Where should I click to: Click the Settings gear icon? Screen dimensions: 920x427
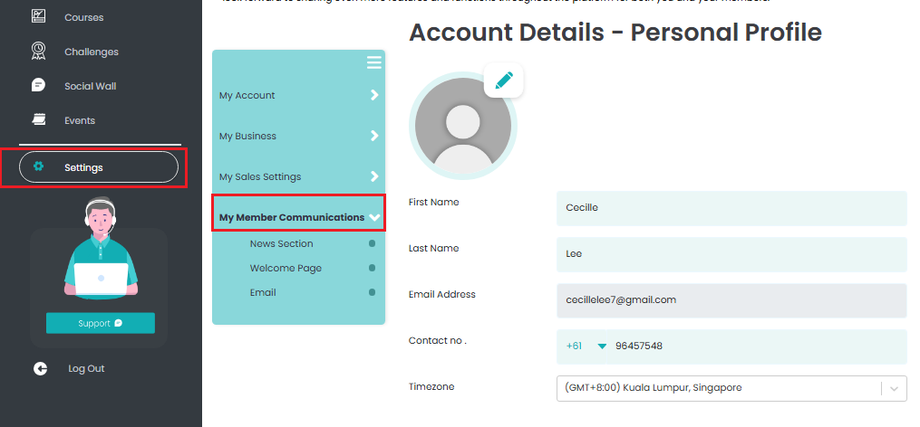[x=39, y=167]
